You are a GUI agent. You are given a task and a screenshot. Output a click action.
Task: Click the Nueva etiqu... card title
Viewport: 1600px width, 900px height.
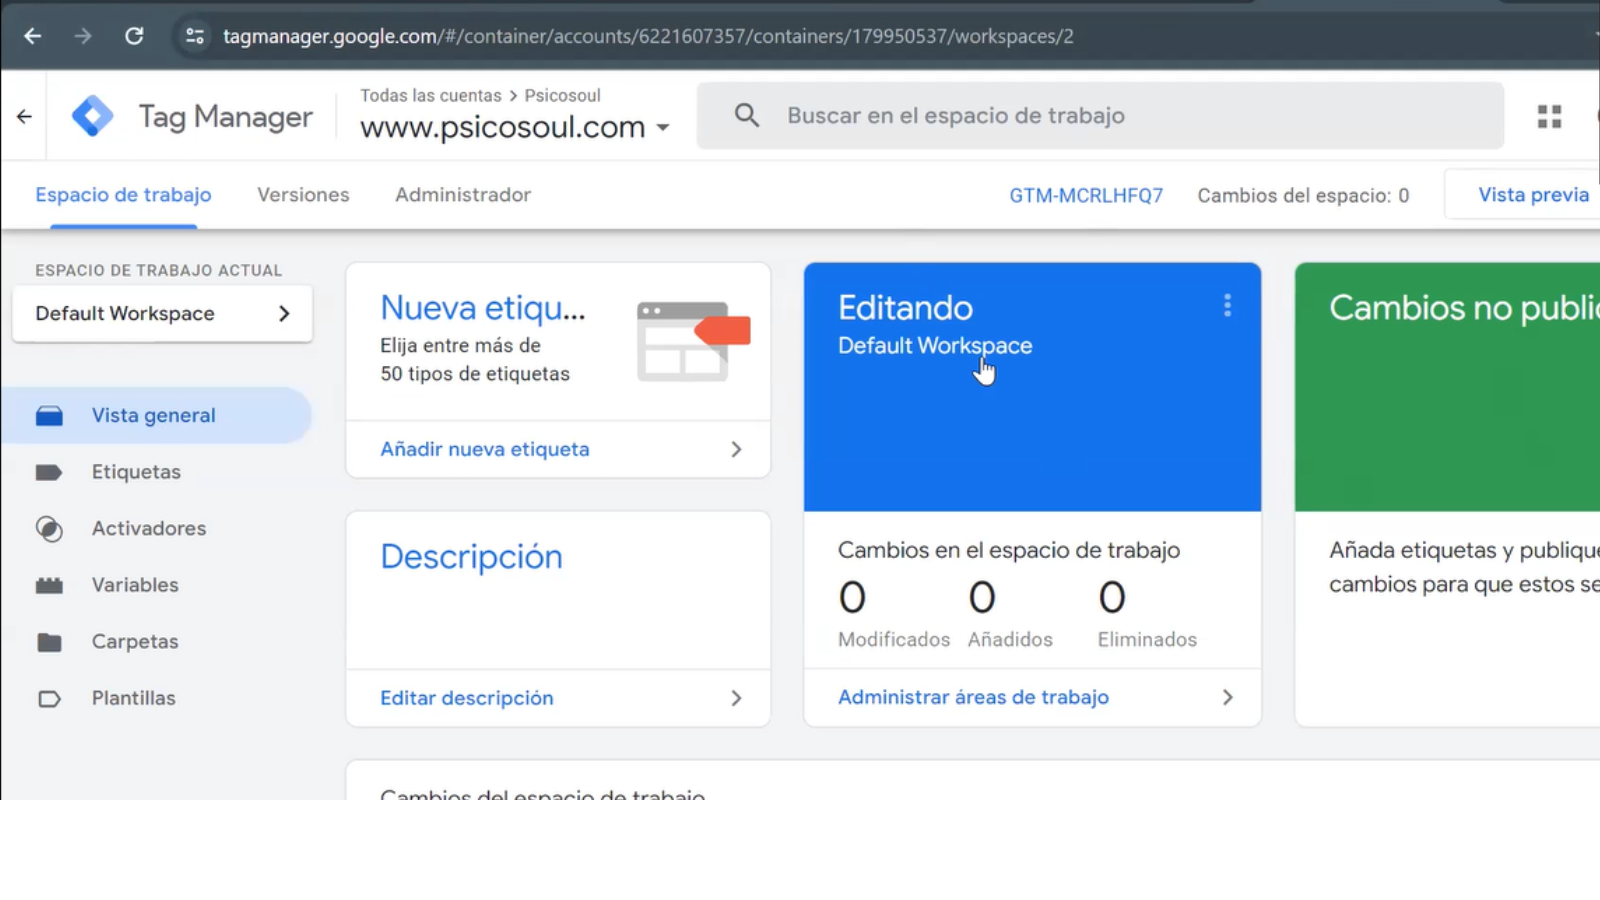coord(482,308)
